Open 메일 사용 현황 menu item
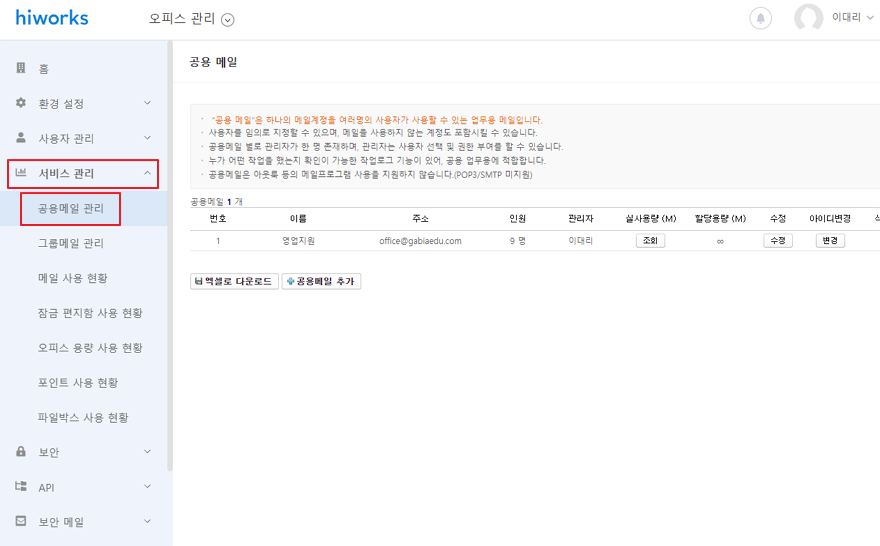 tap(73, 278)
